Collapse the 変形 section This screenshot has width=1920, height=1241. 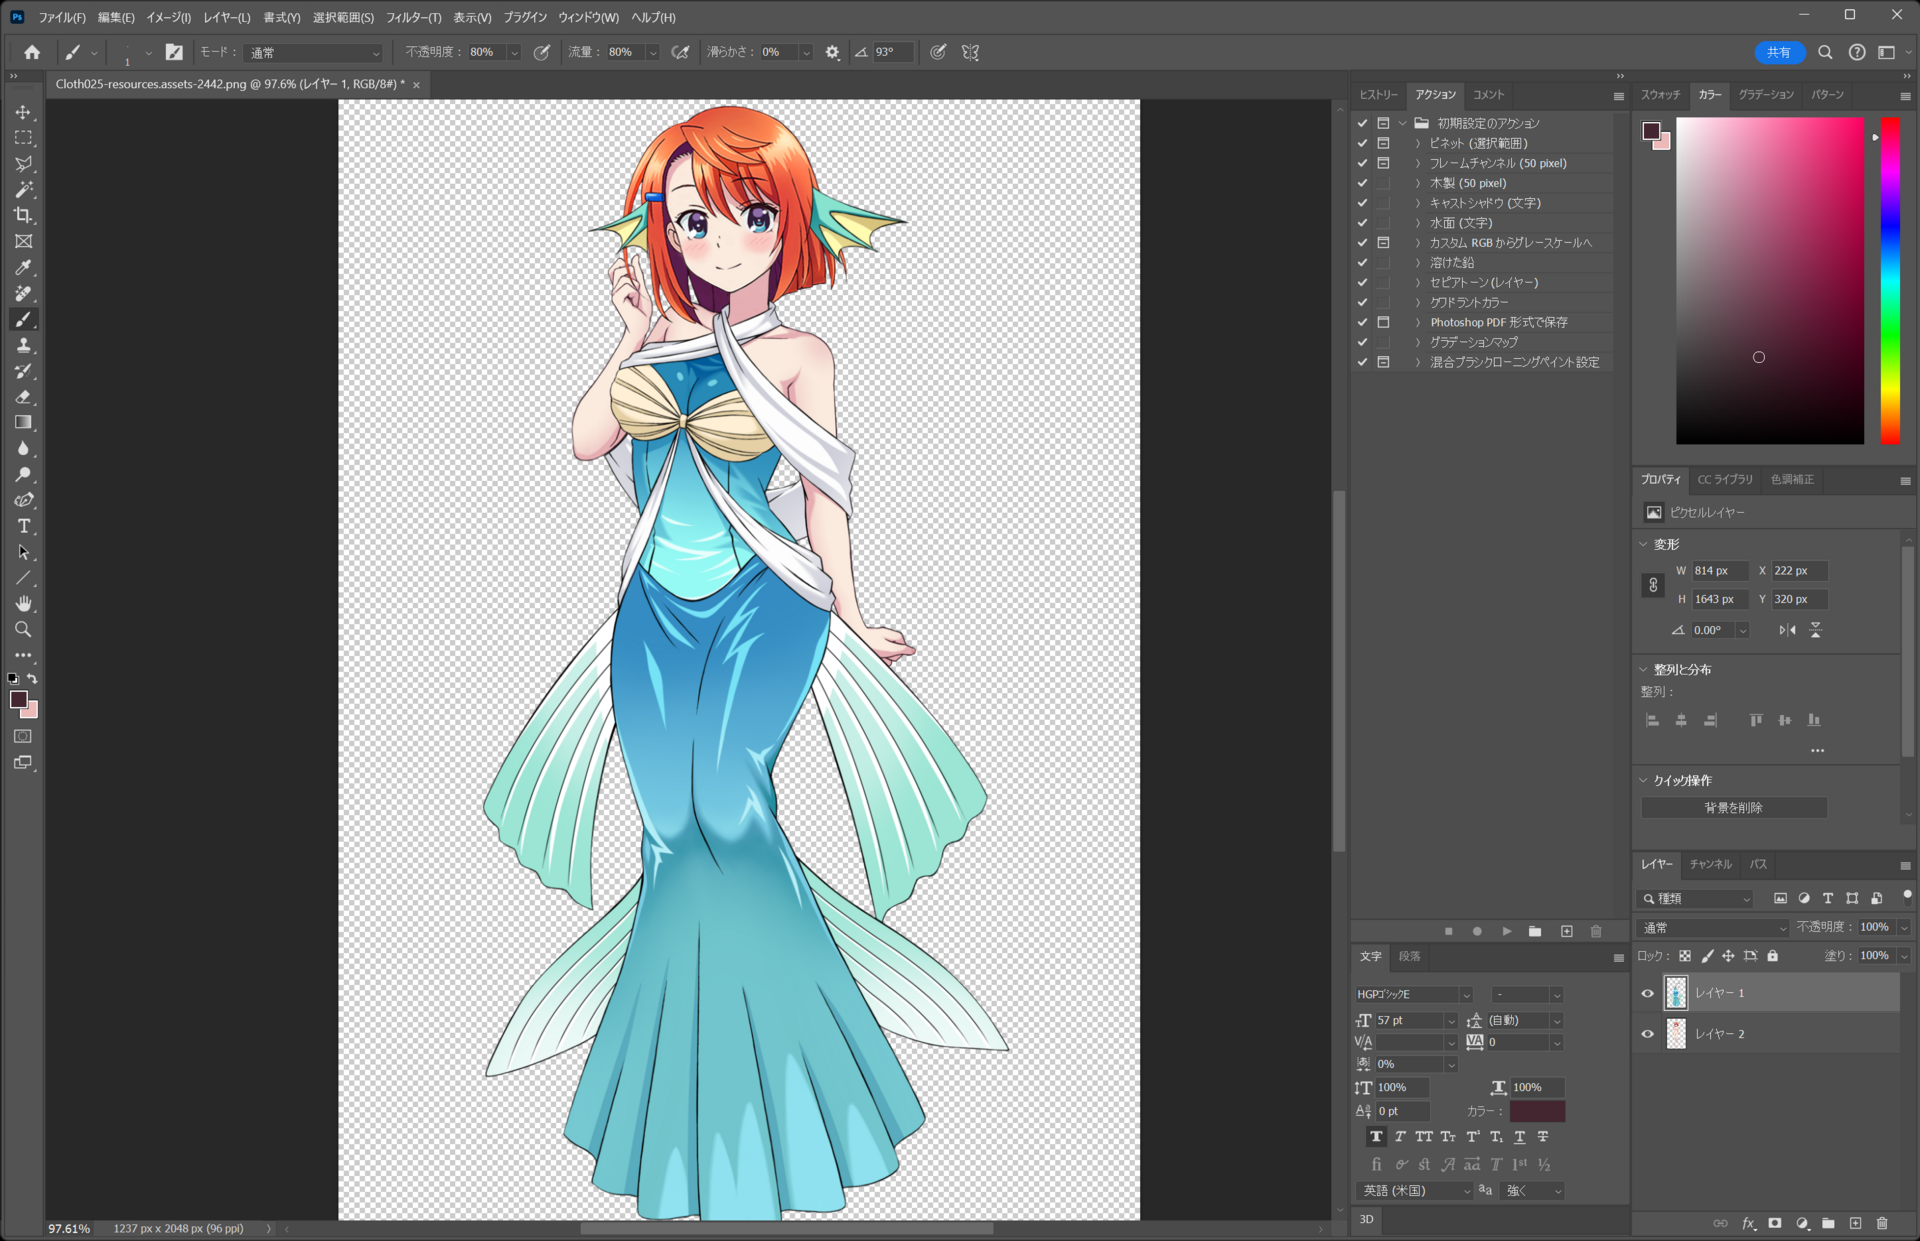click(1643, 544)
